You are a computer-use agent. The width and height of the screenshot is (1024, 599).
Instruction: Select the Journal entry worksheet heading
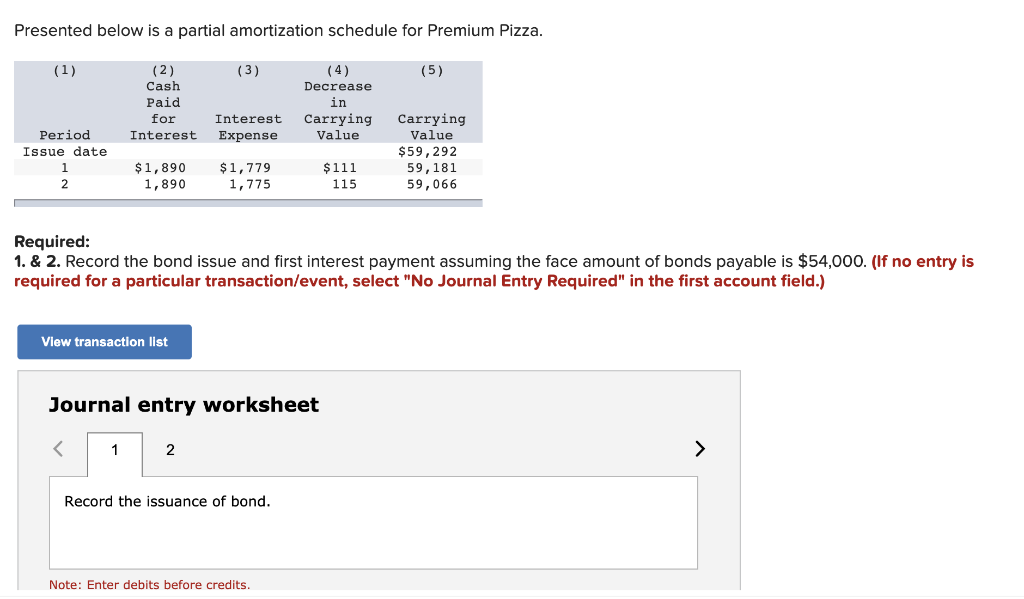pyautogui.click(x=183, y=404)
